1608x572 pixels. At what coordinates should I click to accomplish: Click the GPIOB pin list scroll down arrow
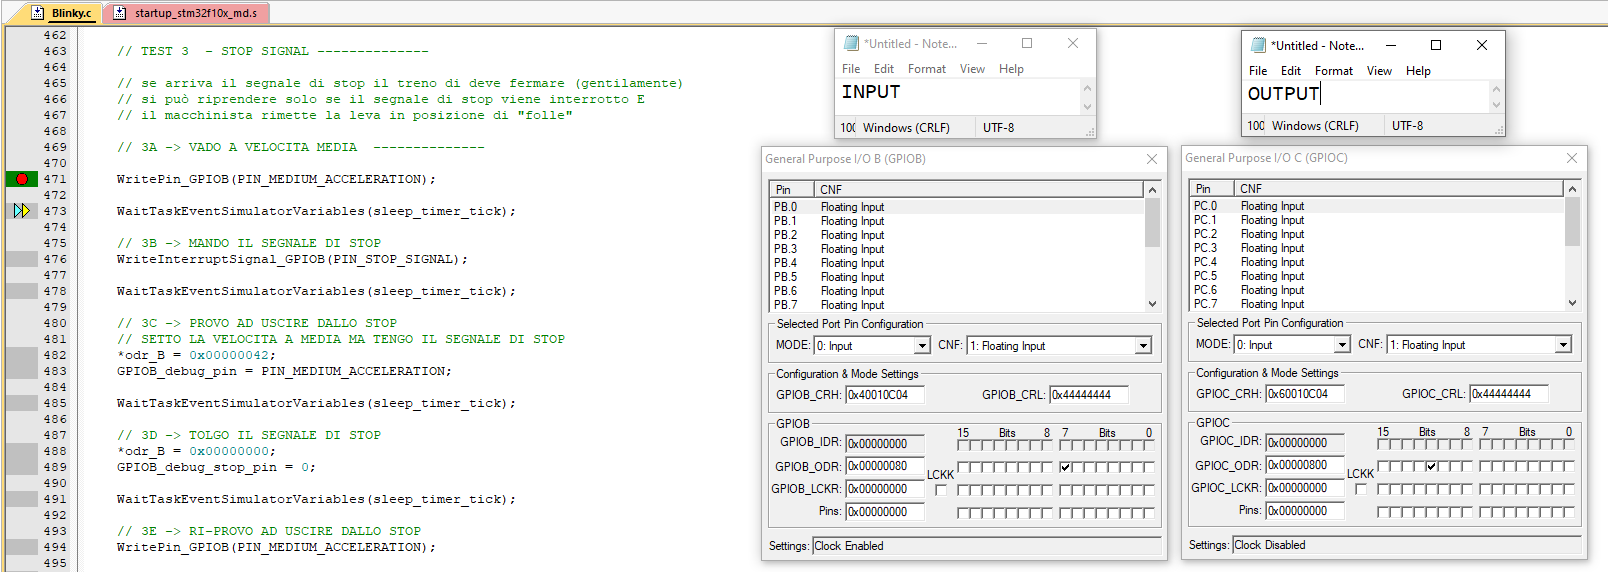point(1152,304)
